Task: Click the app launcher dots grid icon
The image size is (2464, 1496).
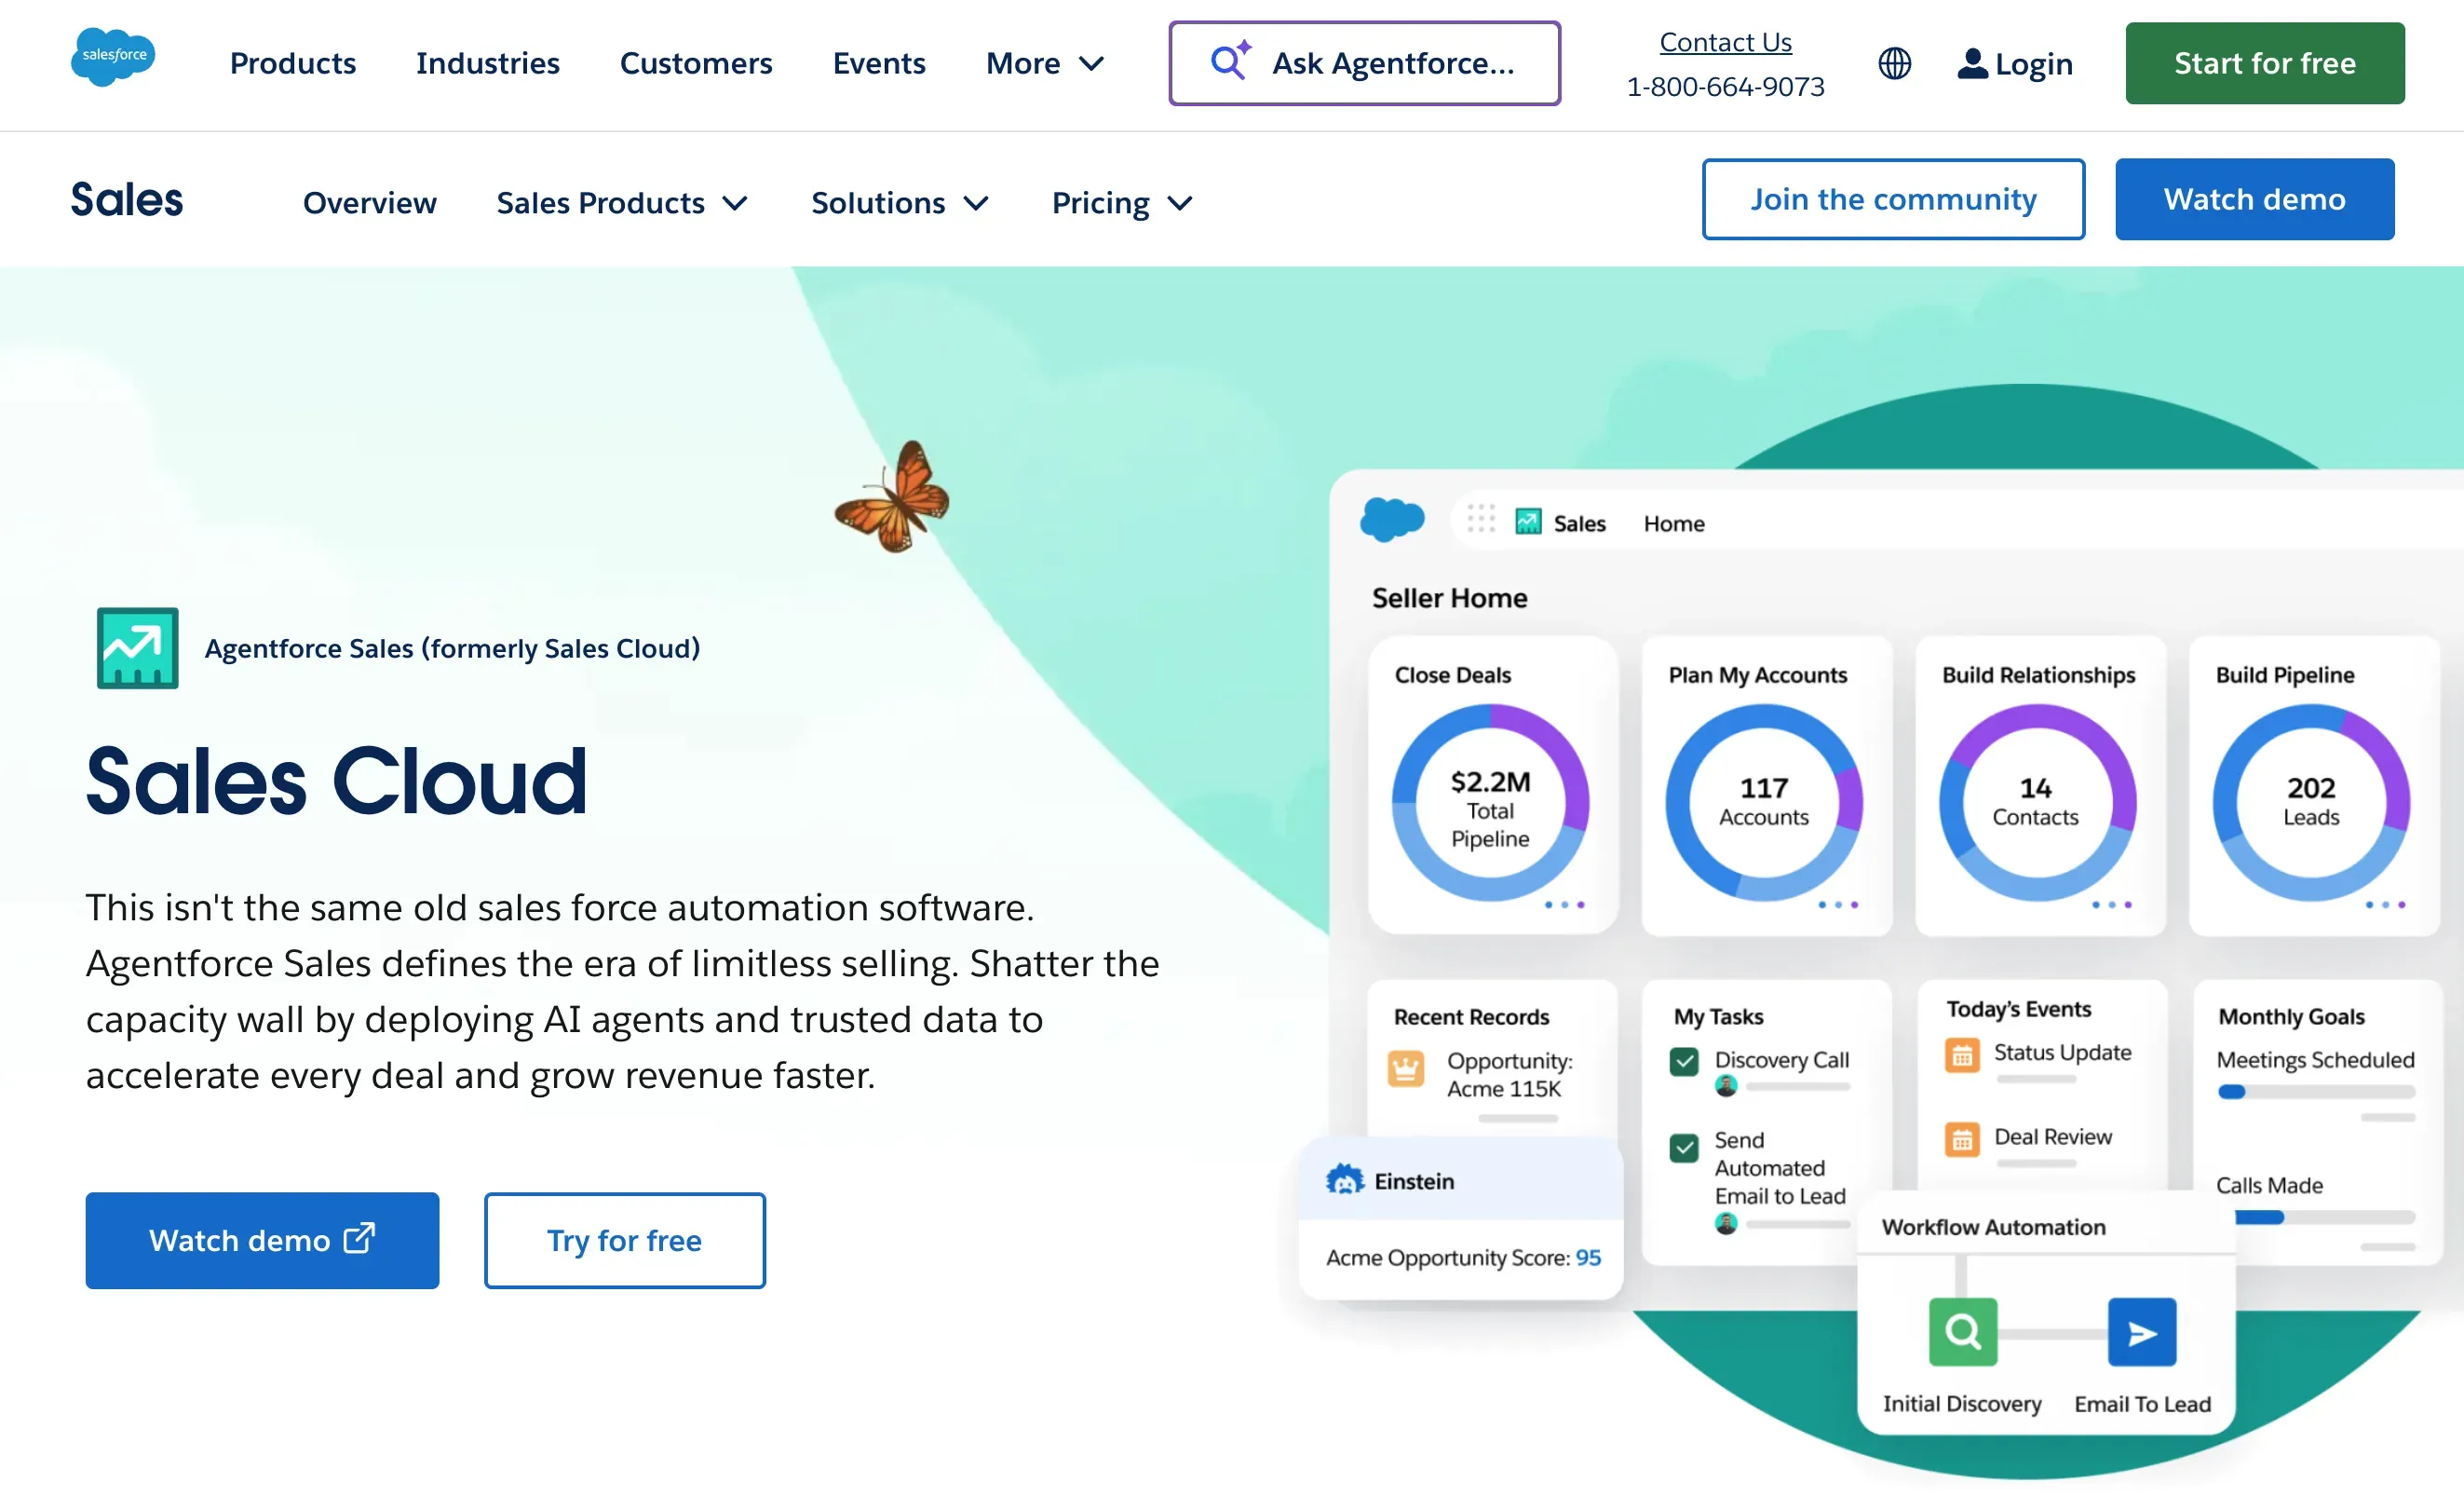Action: point(1481,520)
